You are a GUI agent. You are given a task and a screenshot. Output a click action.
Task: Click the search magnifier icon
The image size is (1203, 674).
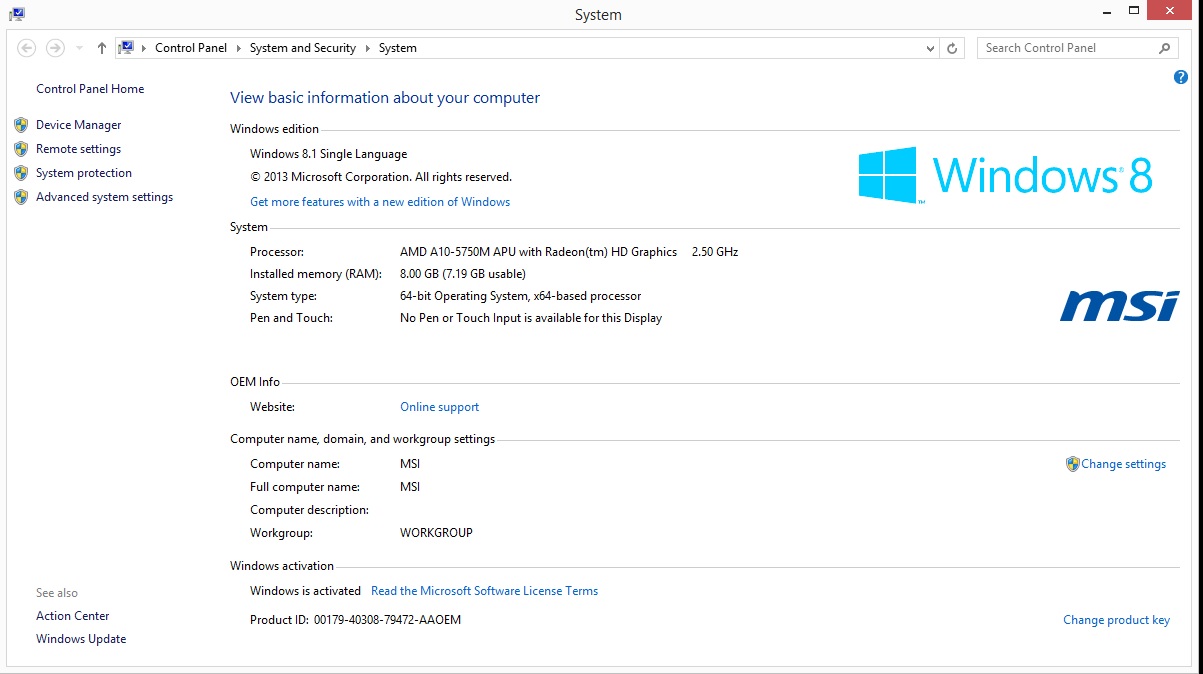[1164, 48]
